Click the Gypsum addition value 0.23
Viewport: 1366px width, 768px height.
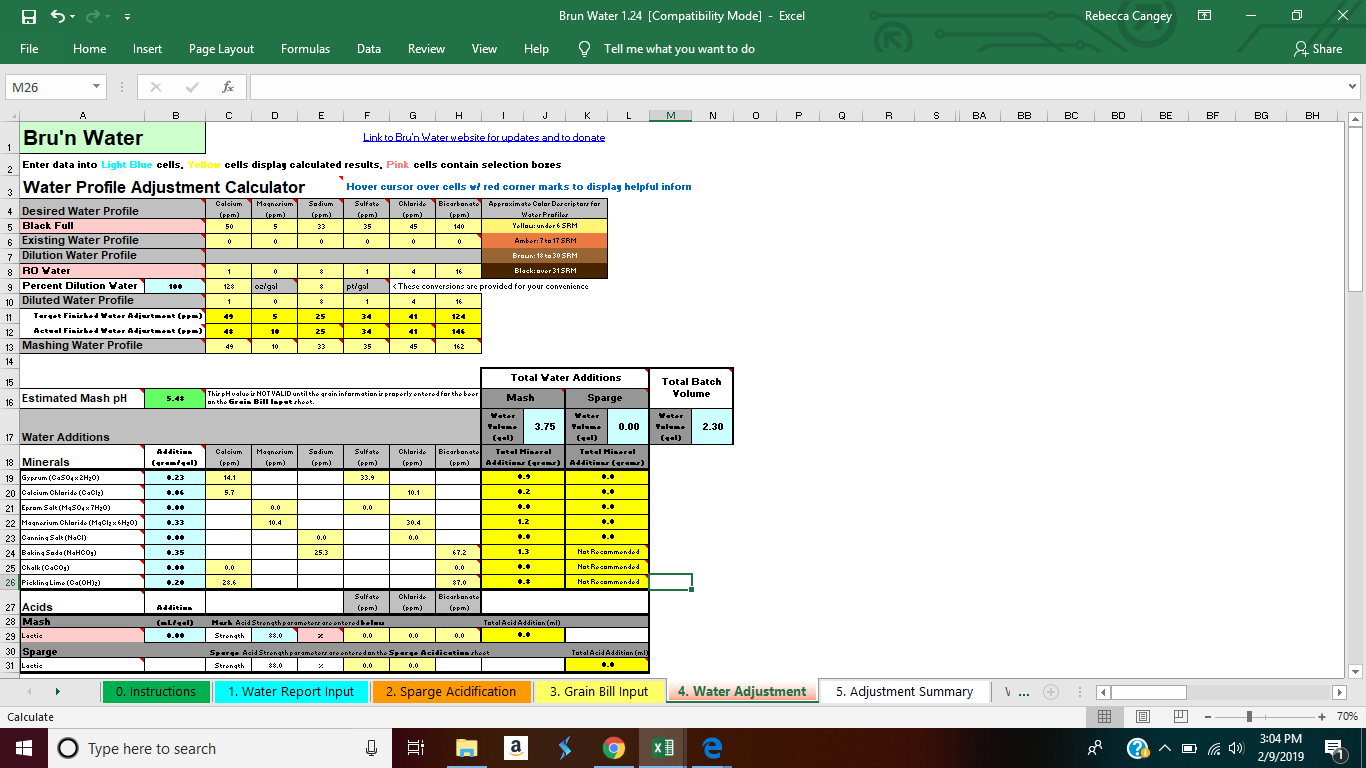click(x=175, y=477)
